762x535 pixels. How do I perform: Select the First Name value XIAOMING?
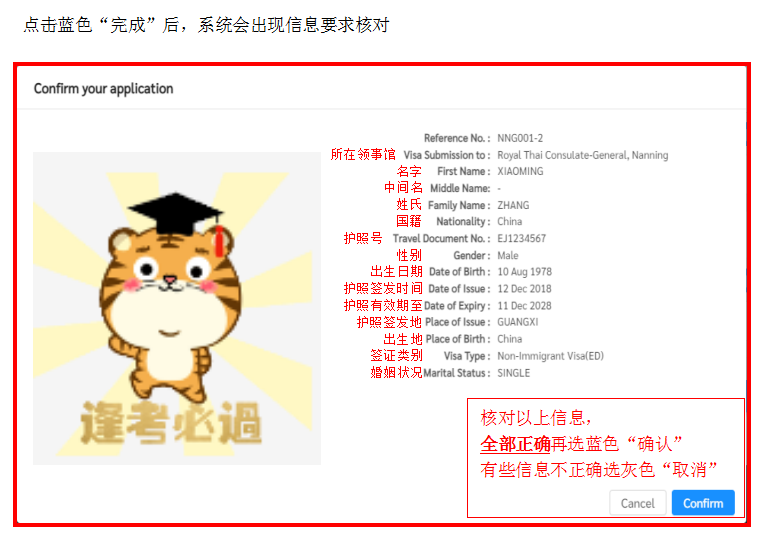520,172
